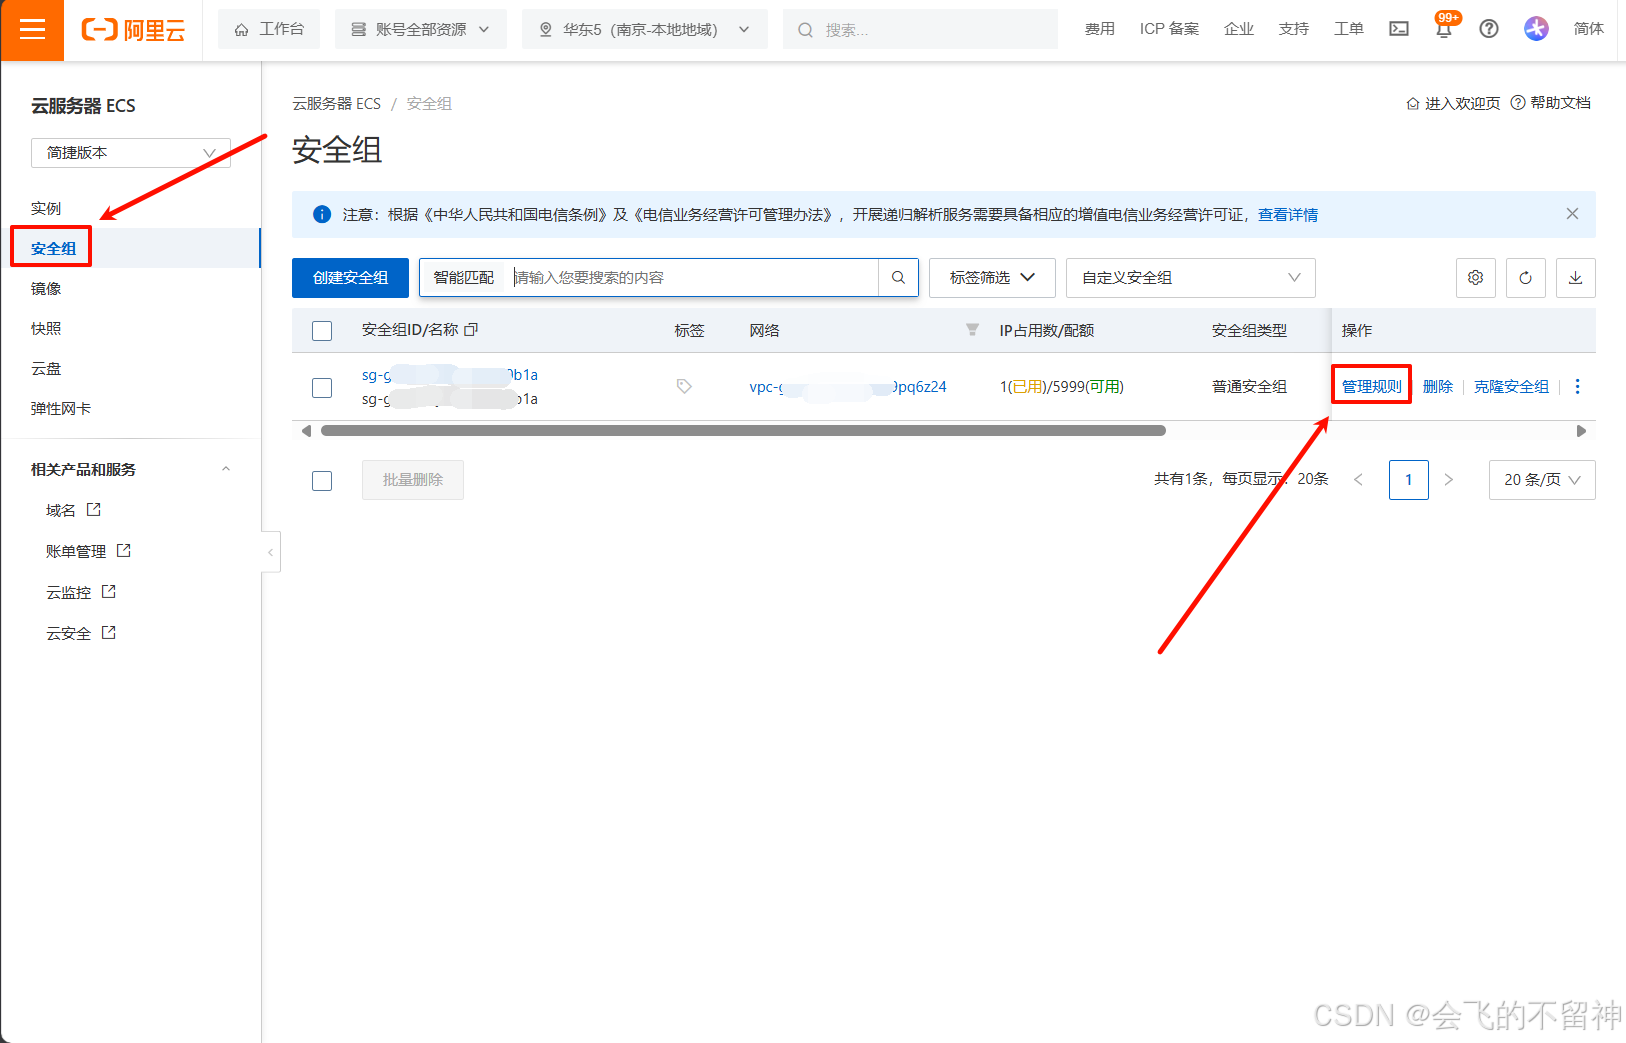This screenshot has height=1043, width=1626.
Task: Select 云盘 in the sidebar
Action: pyautogui.click(x=46, y=368)
